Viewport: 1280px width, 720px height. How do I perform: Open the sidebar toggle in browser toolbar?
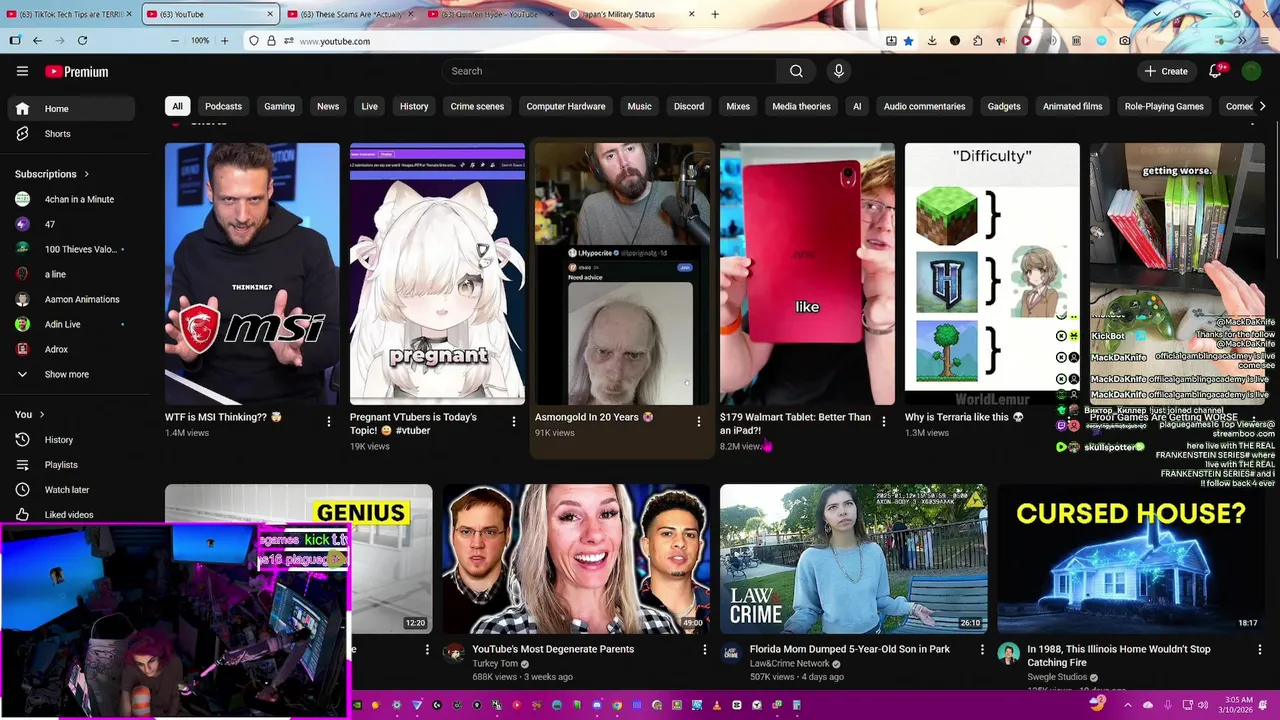pos(14,41)
